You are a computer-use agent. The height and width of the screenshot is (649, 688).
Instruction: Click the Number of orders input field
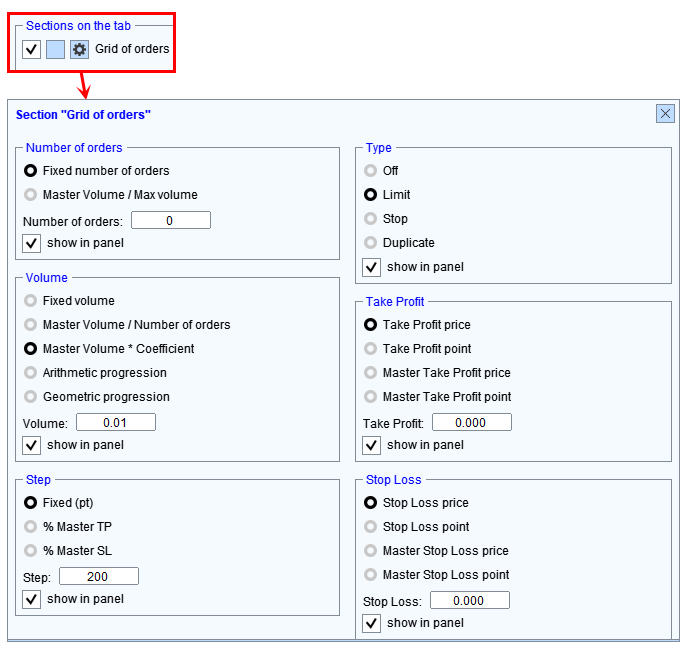click(170, 221)
